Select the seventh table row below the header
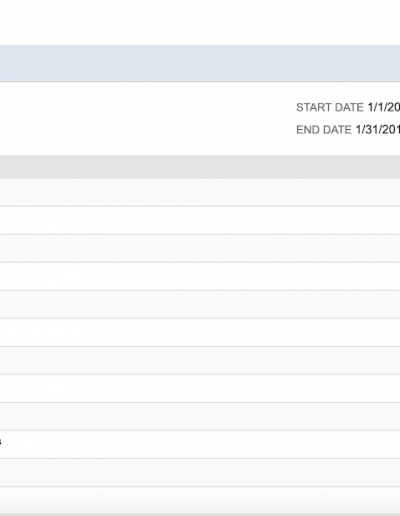 click(200, 360)
